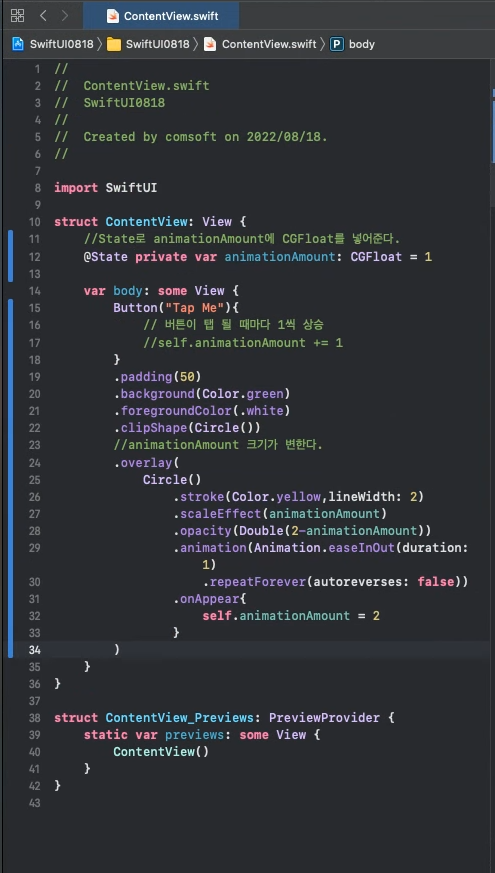
Task: Click the Korean comment on line 11
Action: [243, 239]
